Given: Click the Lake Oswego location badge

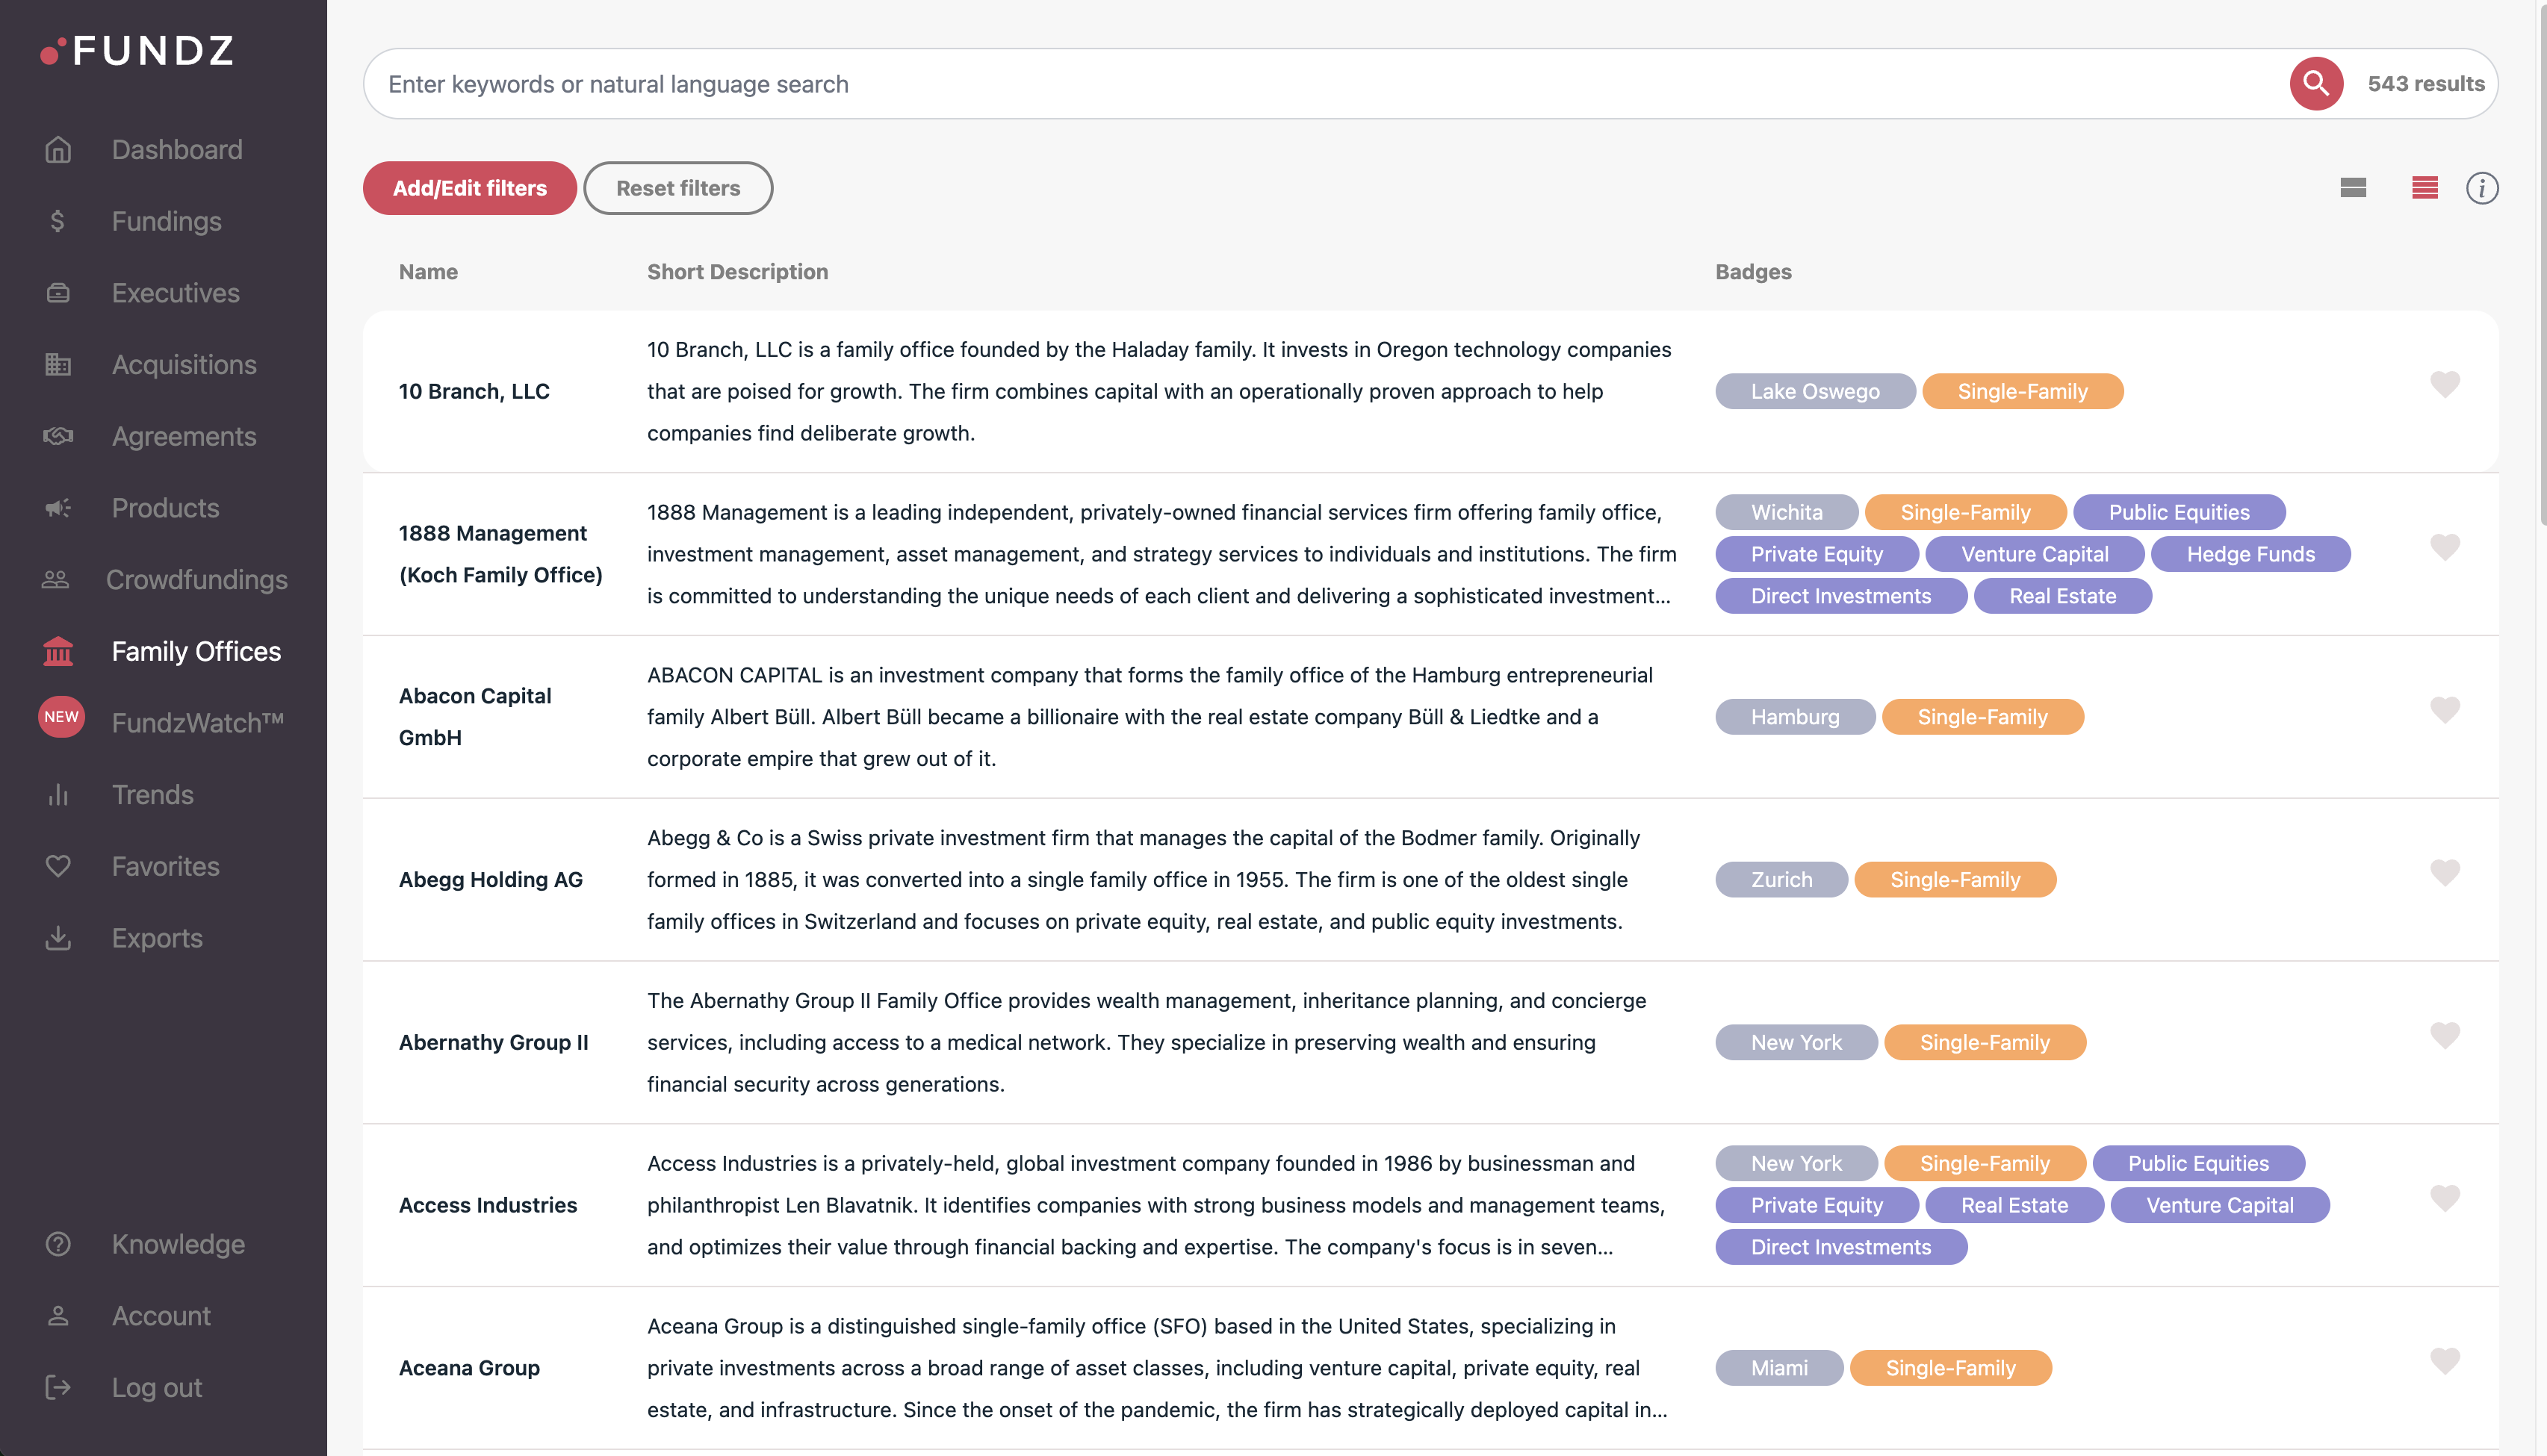Looking at the screenshot, I should pos(1815,391).
